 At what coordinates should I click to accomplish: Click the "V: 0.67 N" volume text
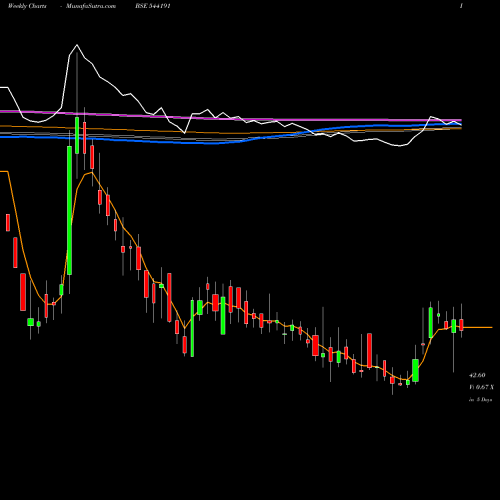coord(481,387)
